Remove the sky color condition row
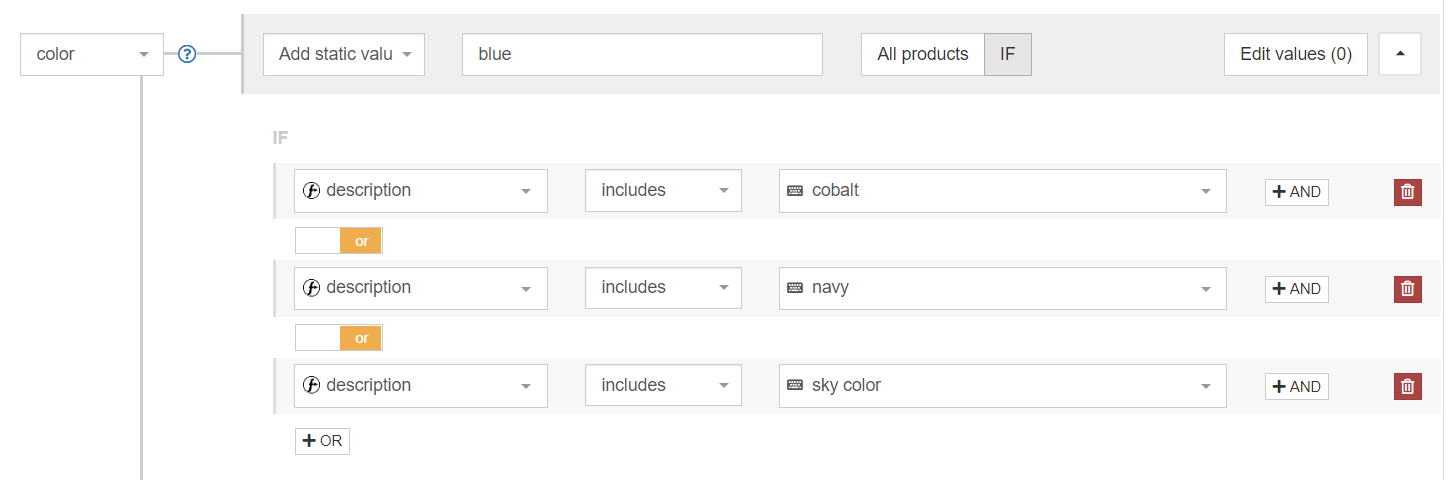Image resolution: width=1456 pixels, height=480 pixels. pyautogui.click(x=1407, y=386)
